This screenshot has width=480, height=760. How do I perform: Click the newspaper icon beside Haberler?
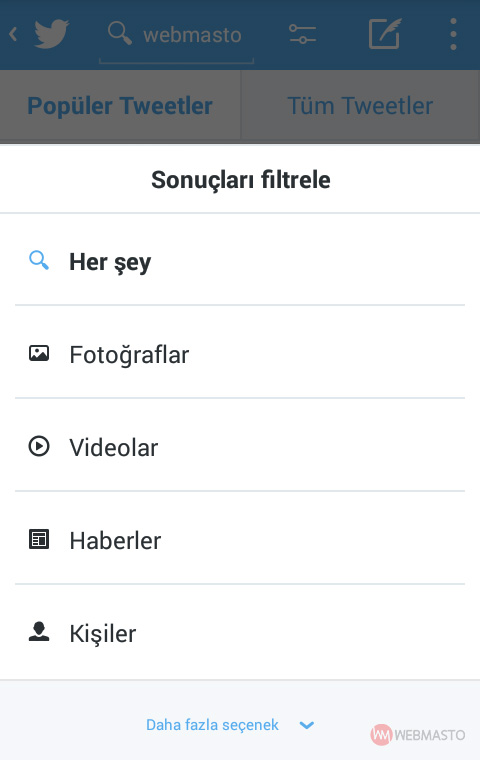39,539
